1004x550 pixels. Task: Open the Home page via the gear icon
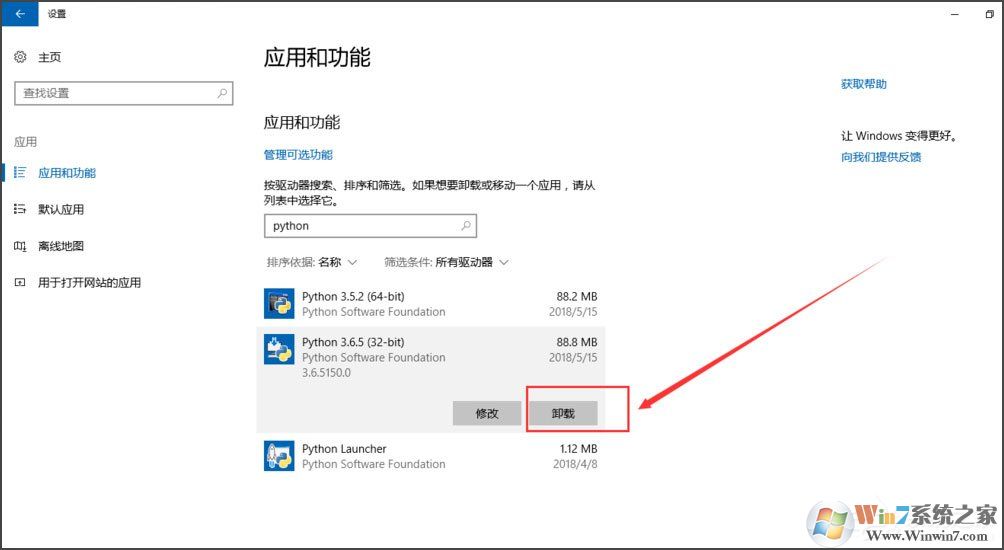(x=20, y=57)
